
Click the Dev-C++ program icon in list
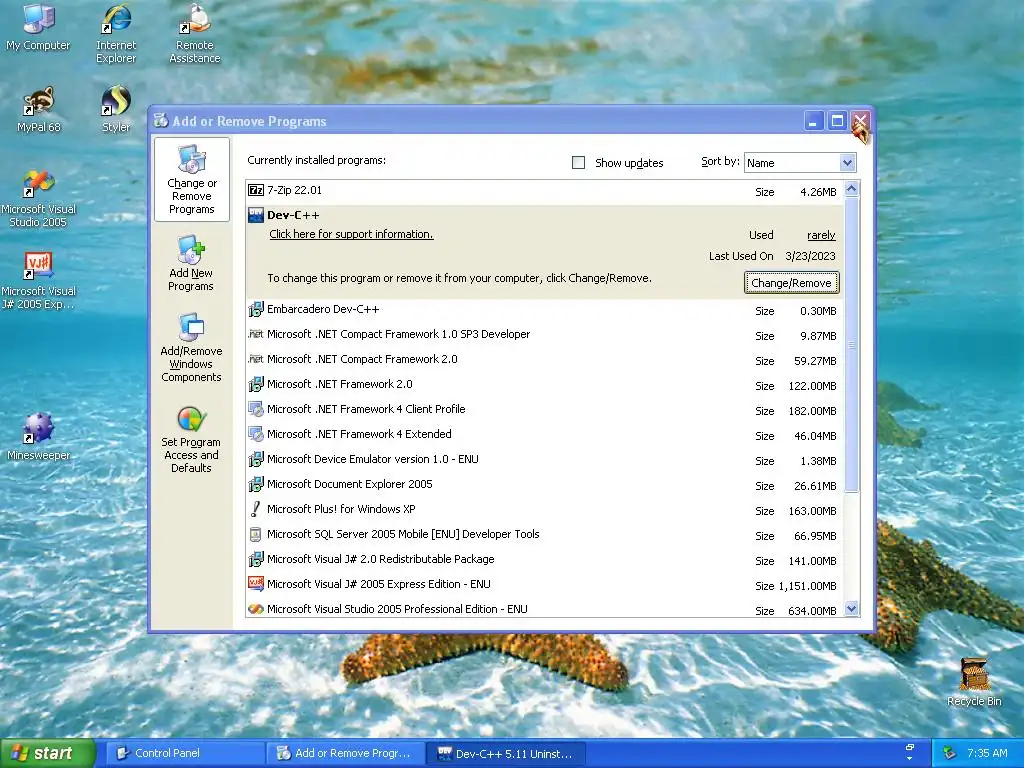click(x=255, y=215)
